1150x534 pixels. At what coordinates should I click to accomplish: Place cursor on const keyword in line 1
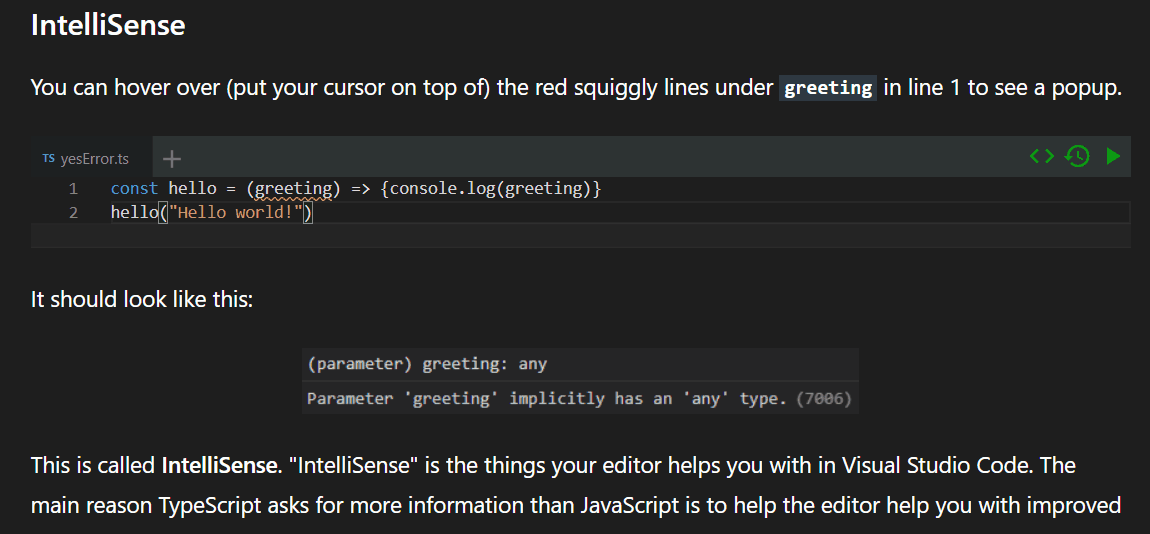(x=134, y=189)
